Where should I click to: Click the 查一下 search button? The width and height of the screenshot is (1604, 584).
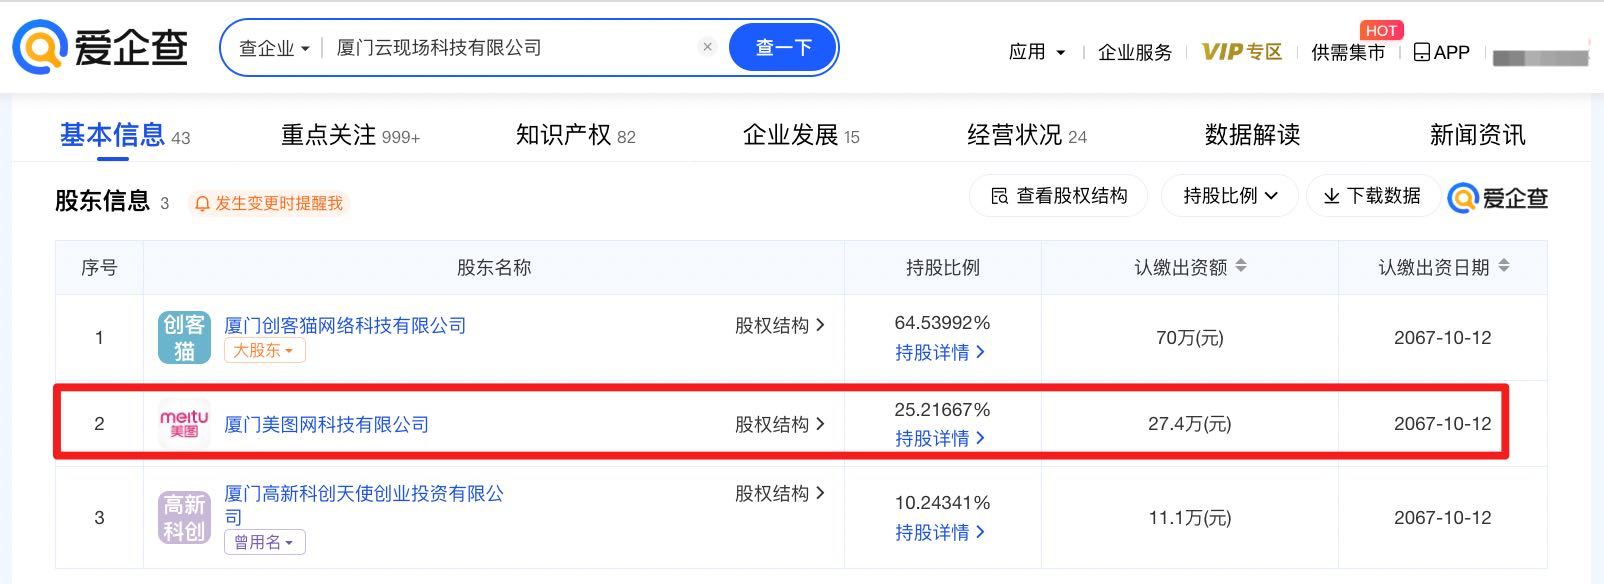tap(783, 47)
